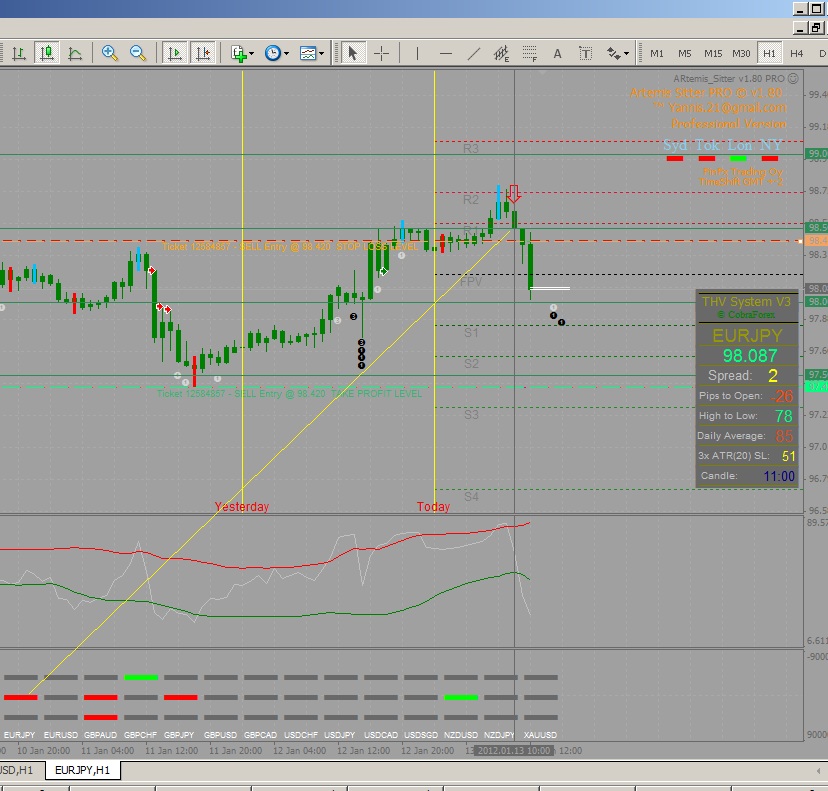Image resolution: width=828 pixels, height=791 pixels.
Task: Minimize the inner chart window
Action: (x=800, y=27)
